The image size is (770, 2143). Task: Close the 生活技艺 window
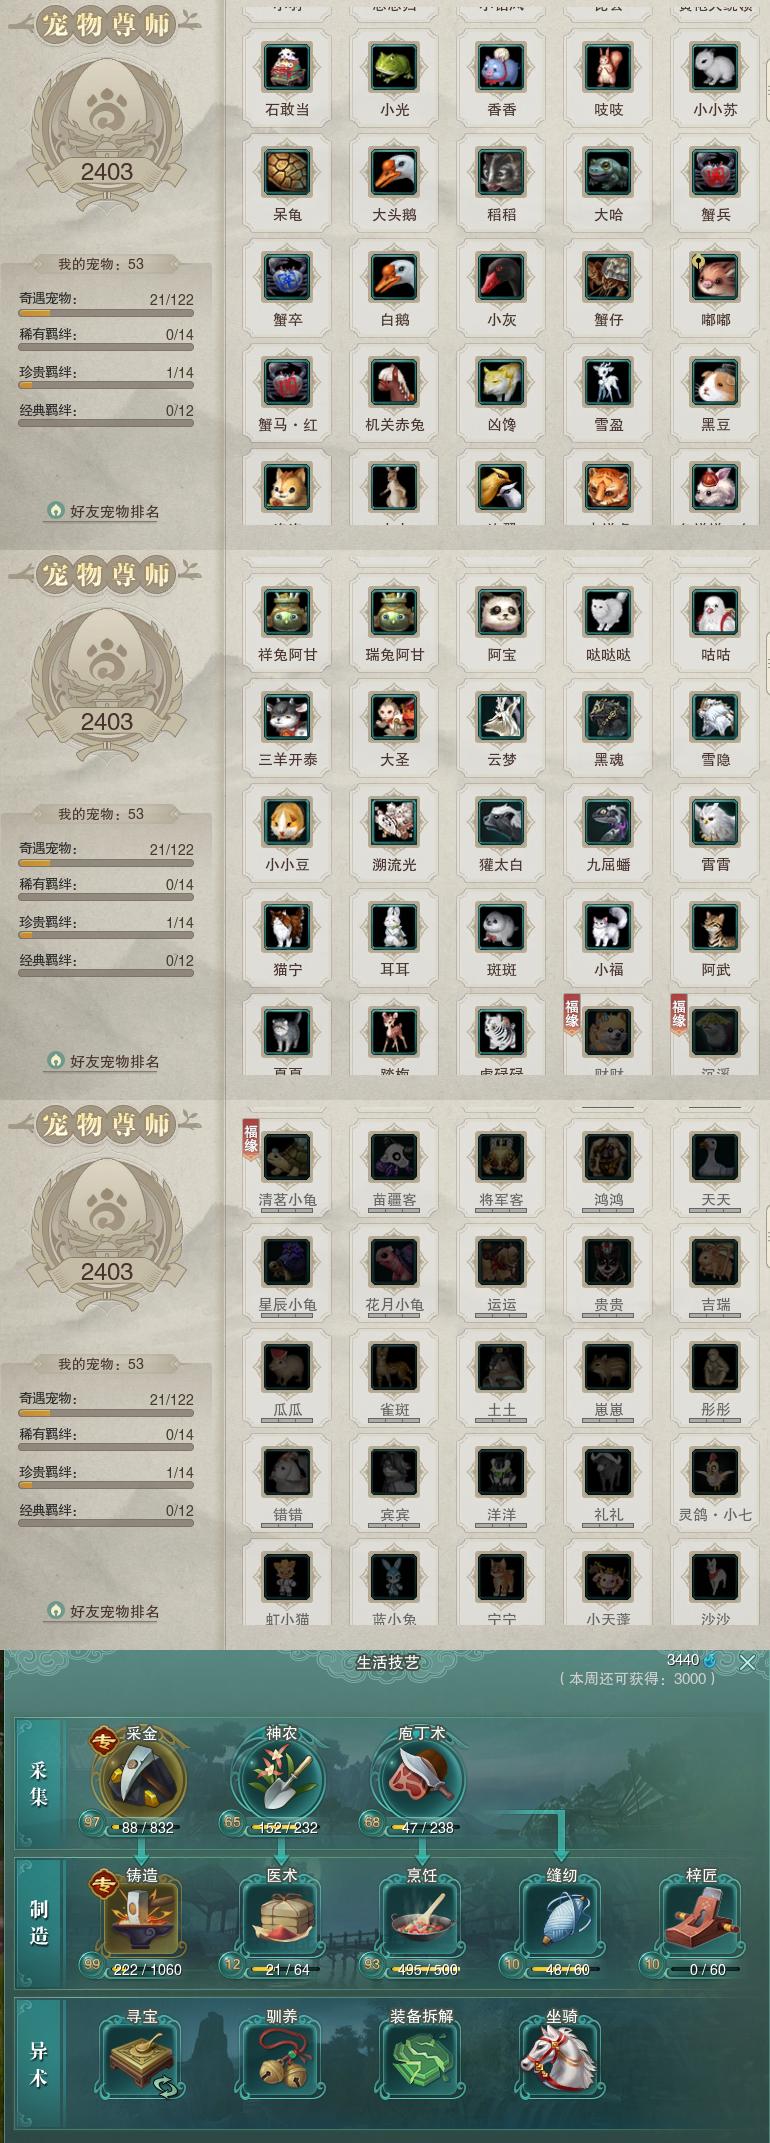747,1663
